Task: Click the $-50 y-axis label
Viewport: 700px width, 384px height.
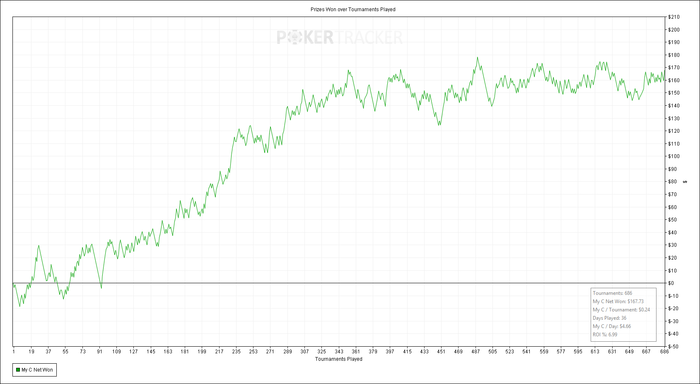Action: (x=673, y=346)
